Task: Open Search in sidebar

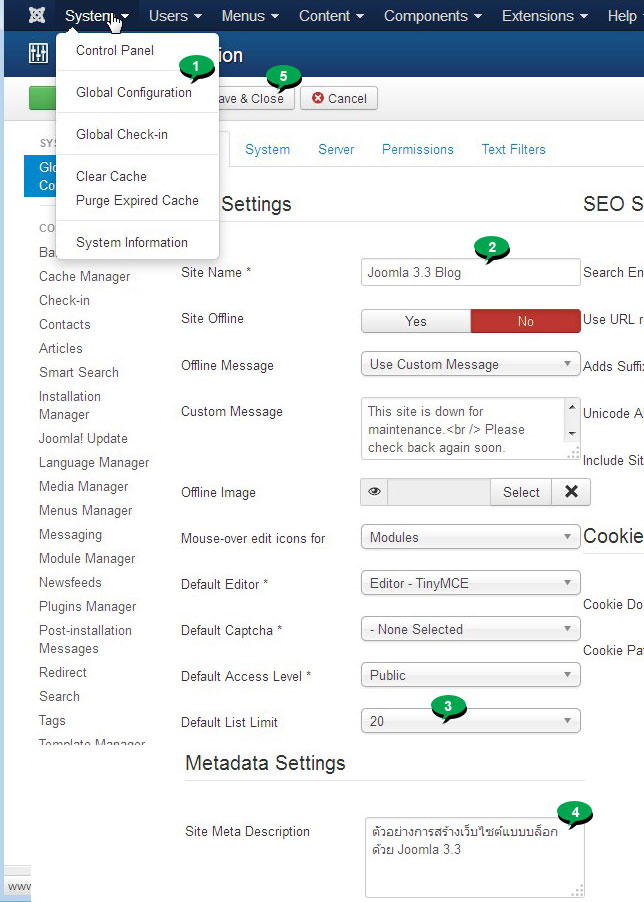Action: click(x=59, y=697)
